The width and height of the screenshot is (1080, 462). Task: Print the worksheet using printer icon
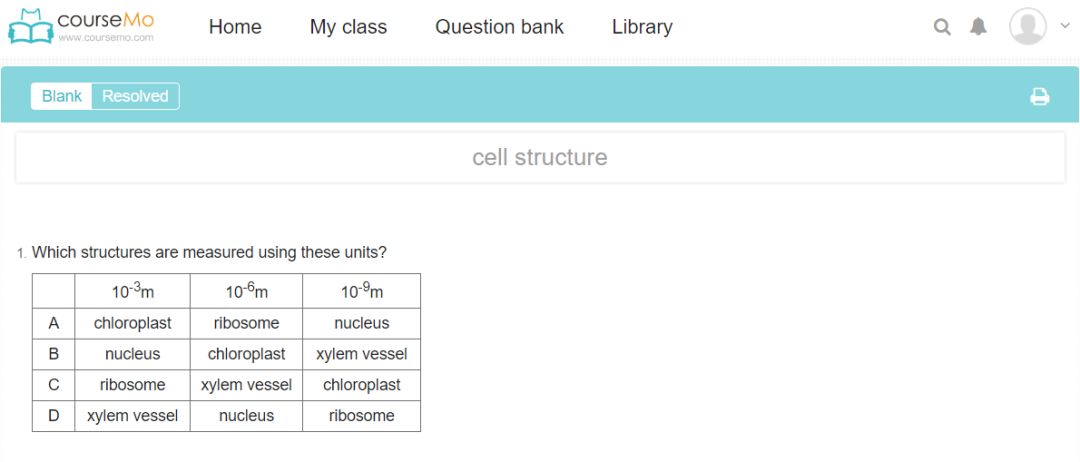pyautogui.click(x=1040, y=97)
